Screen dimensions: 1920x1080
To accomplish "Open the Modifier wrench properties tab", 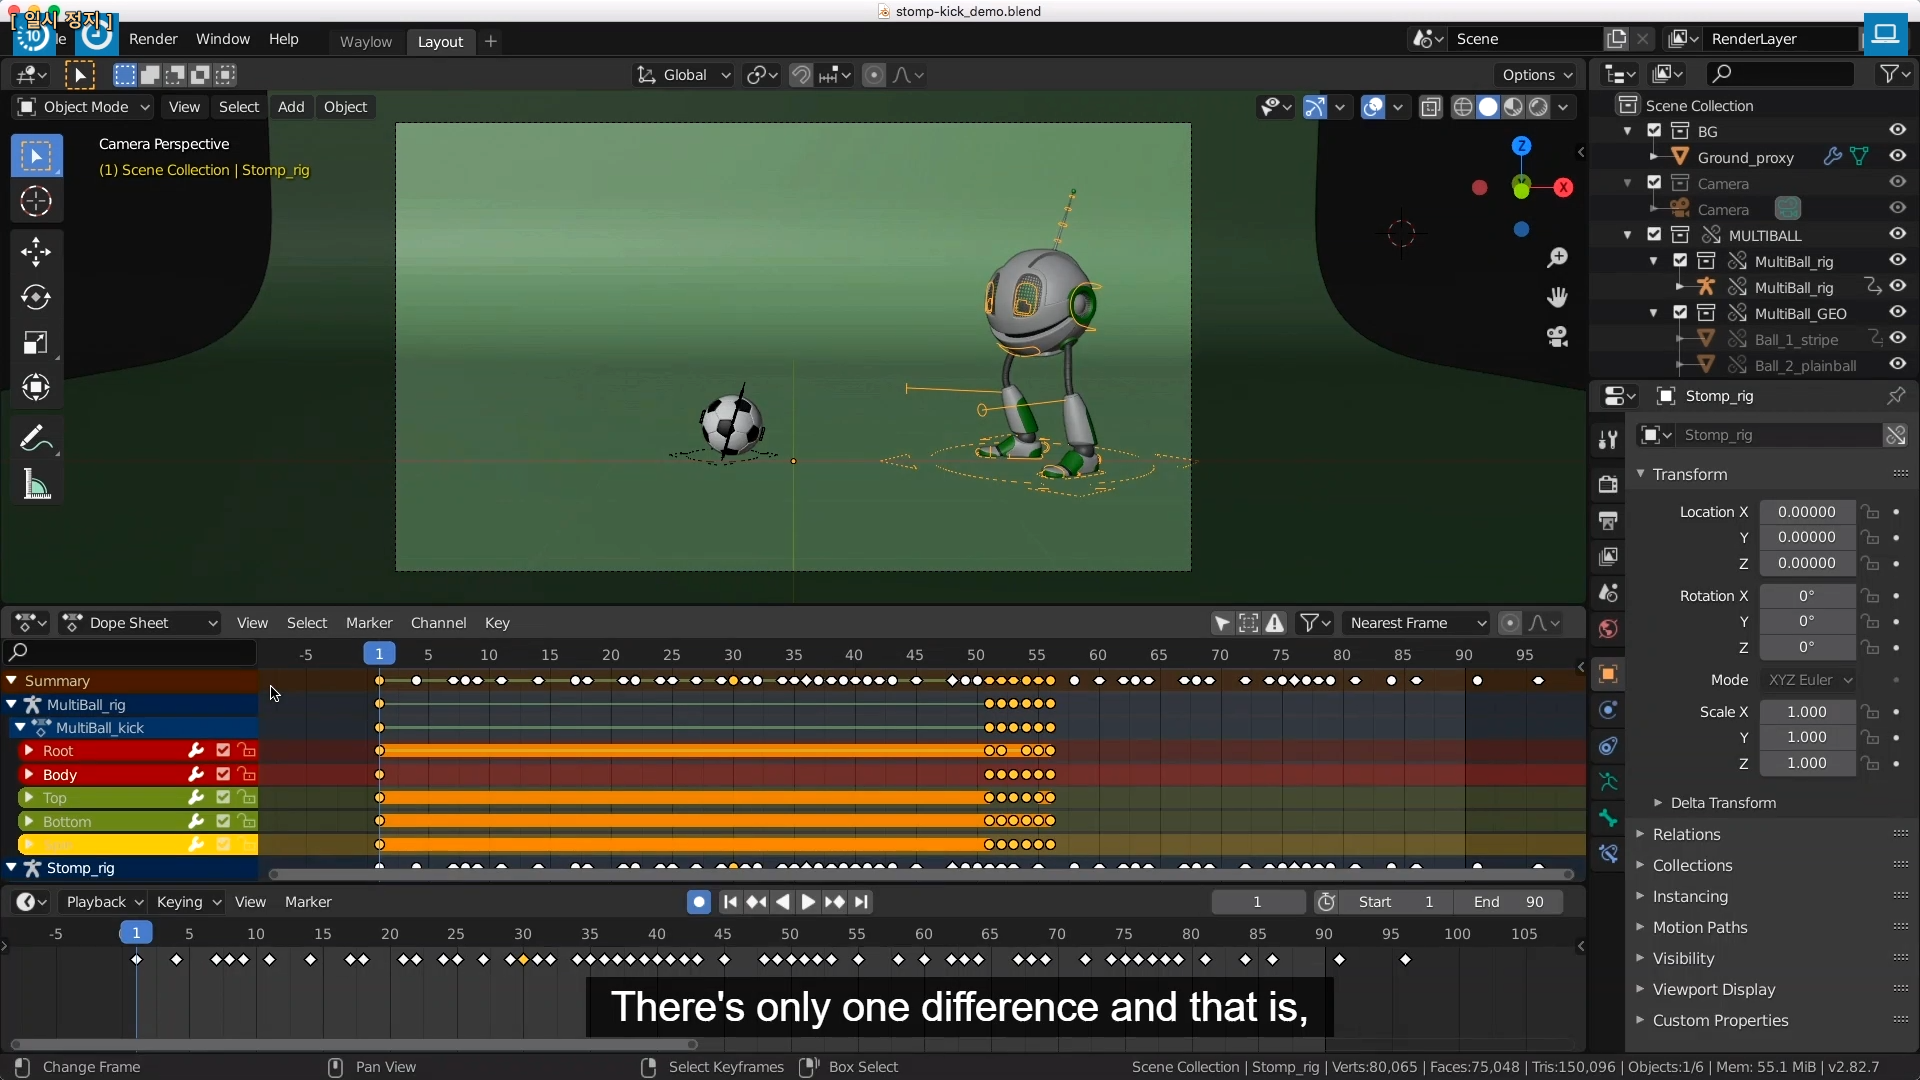I will (1608, 439).
